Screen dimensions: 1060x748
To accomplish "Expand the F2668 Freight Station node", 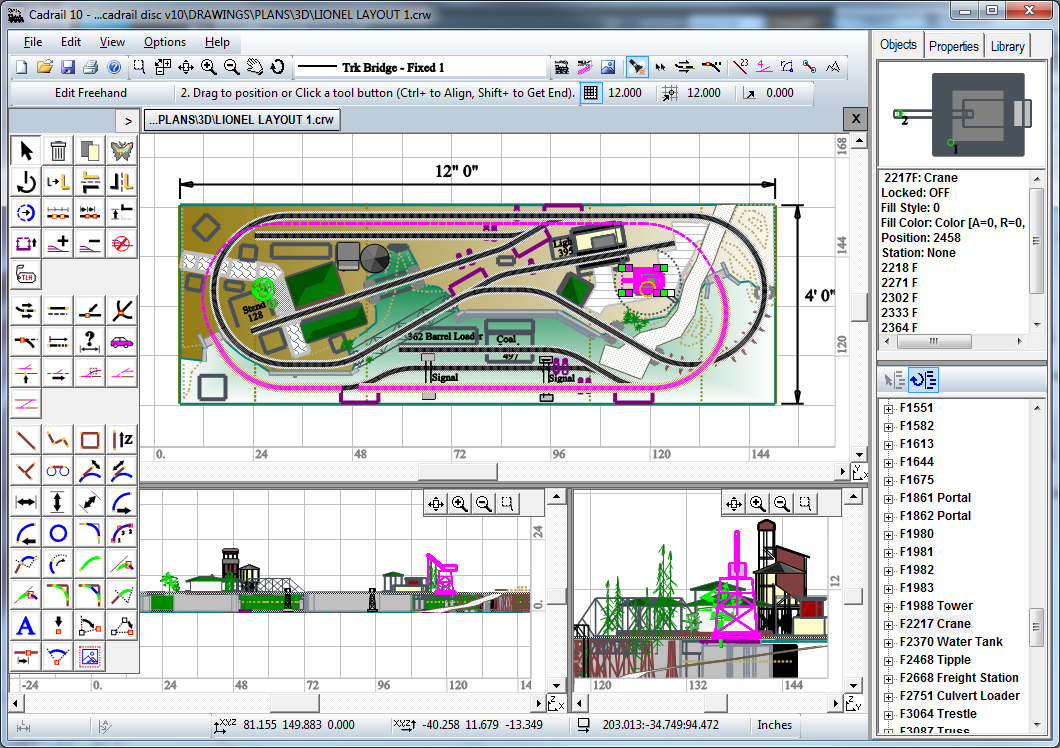I will click(888, 678).
